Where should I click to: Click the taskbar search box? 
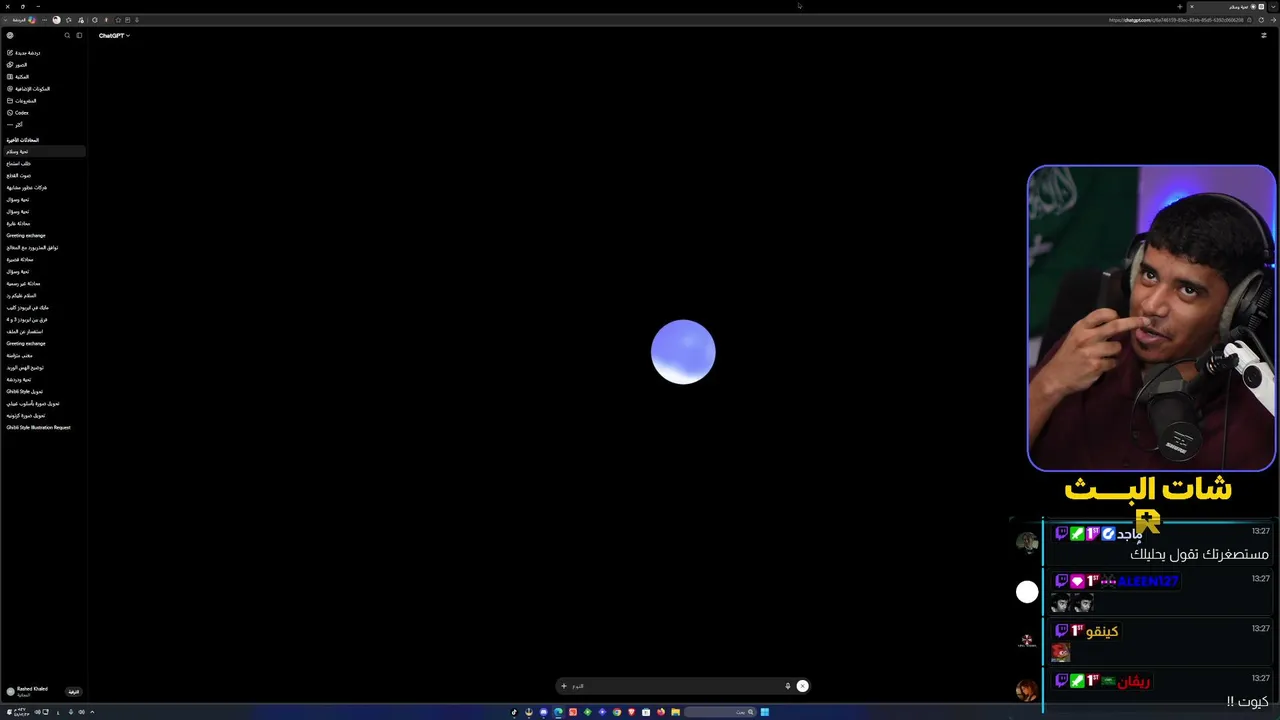720,712
